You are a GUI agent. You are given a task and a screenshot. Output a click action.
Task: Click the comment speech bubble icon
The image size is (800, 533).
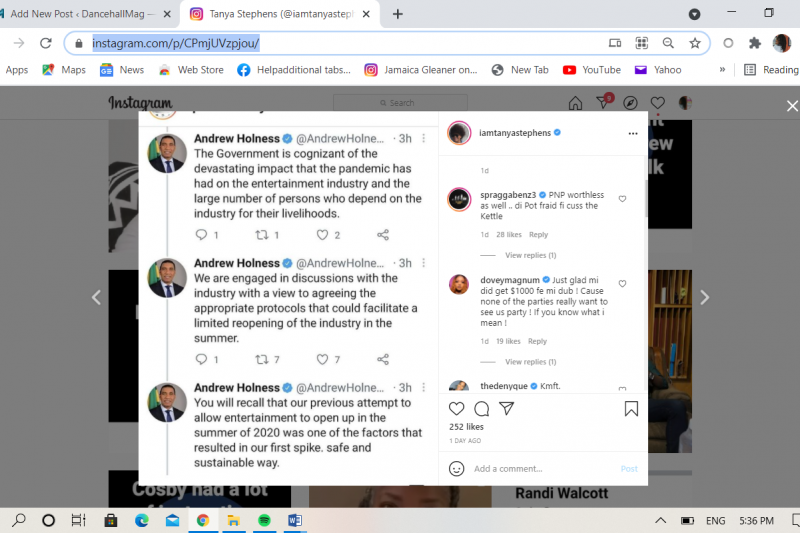[481, 408]
